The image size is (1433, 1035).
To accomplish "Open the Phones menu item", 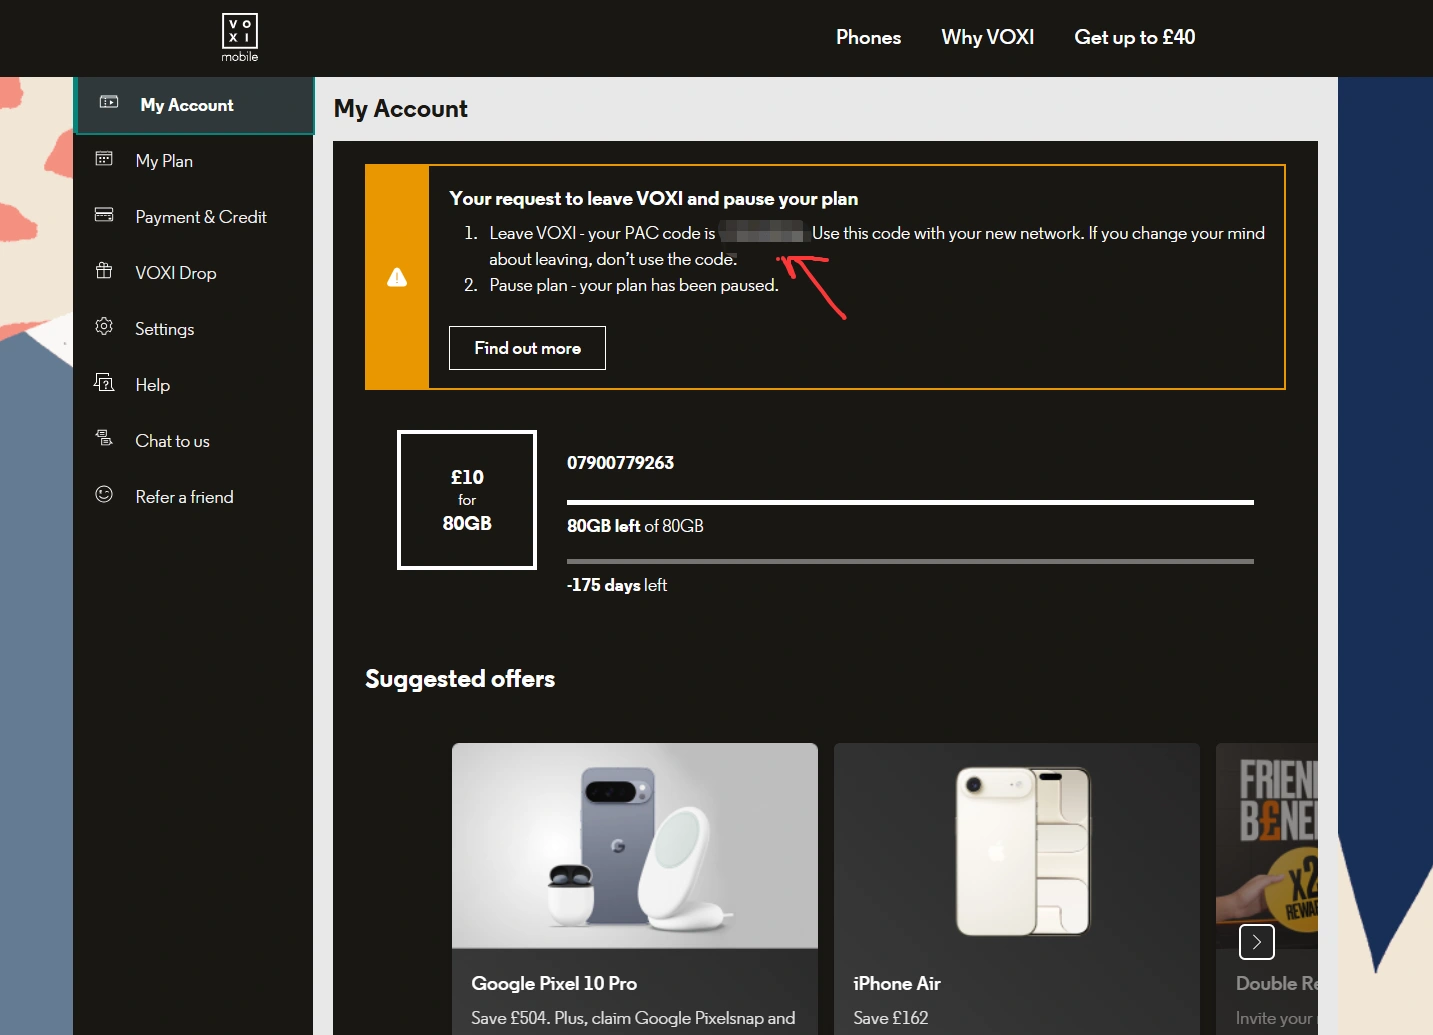I will tap(868, 37).
